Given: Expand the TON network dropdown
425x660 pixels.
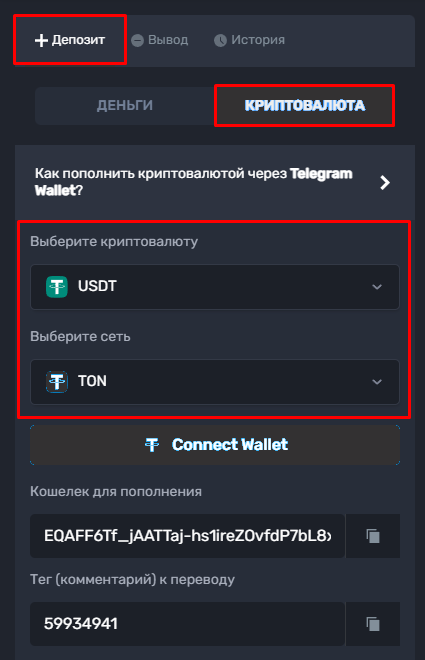Looking at the screenshot, I should 215,382.
